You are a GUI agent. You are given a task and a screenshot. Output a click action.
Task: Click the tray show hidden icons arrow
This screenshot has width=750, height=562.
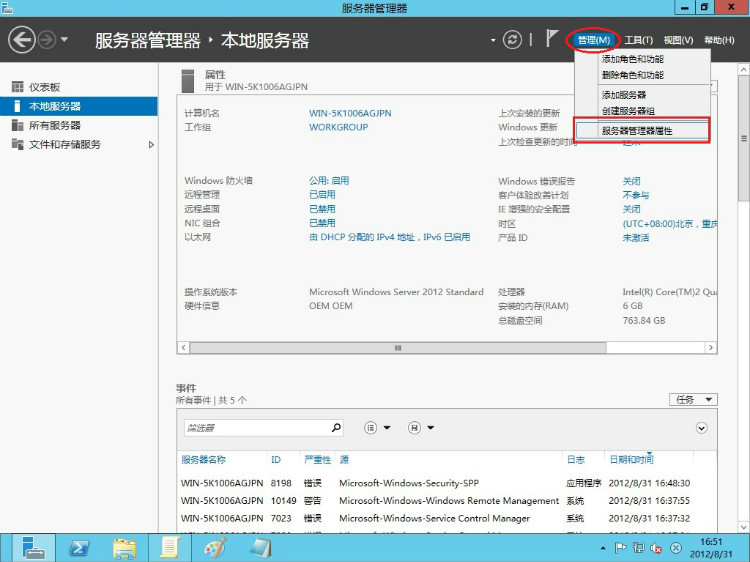(603, 548)
